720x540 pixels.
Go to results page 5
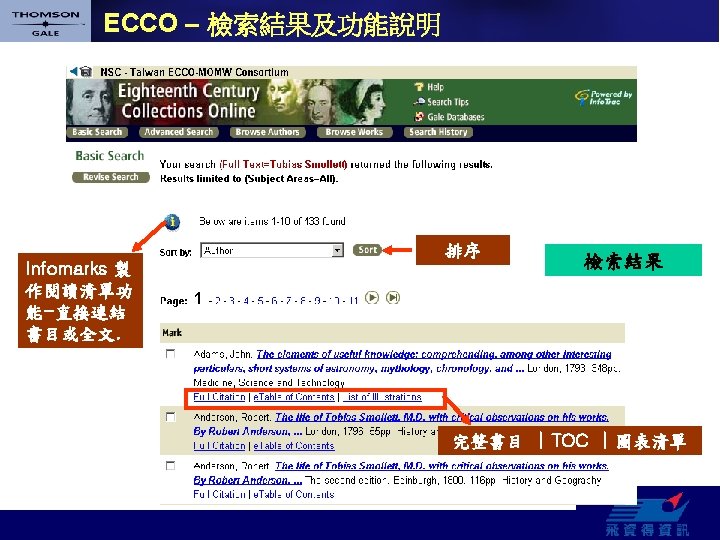(260, 301)
